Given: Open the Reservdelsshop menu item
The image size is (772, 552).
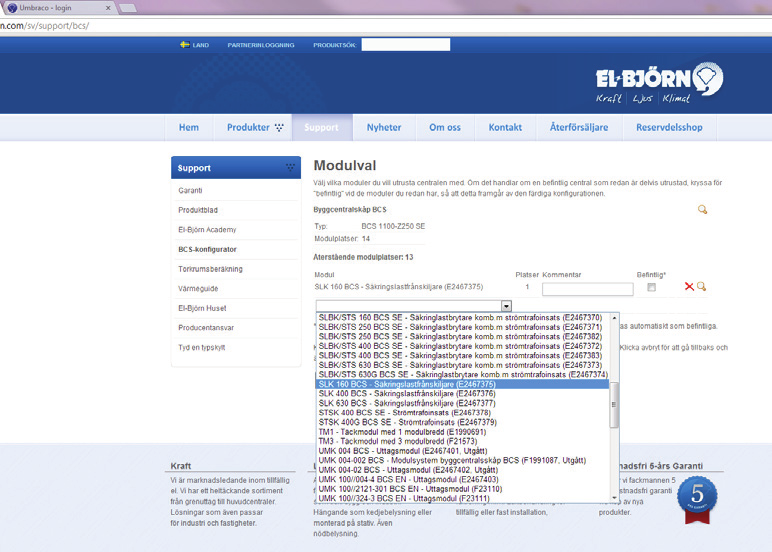Looking at the screenshot, I should [669, 128].
